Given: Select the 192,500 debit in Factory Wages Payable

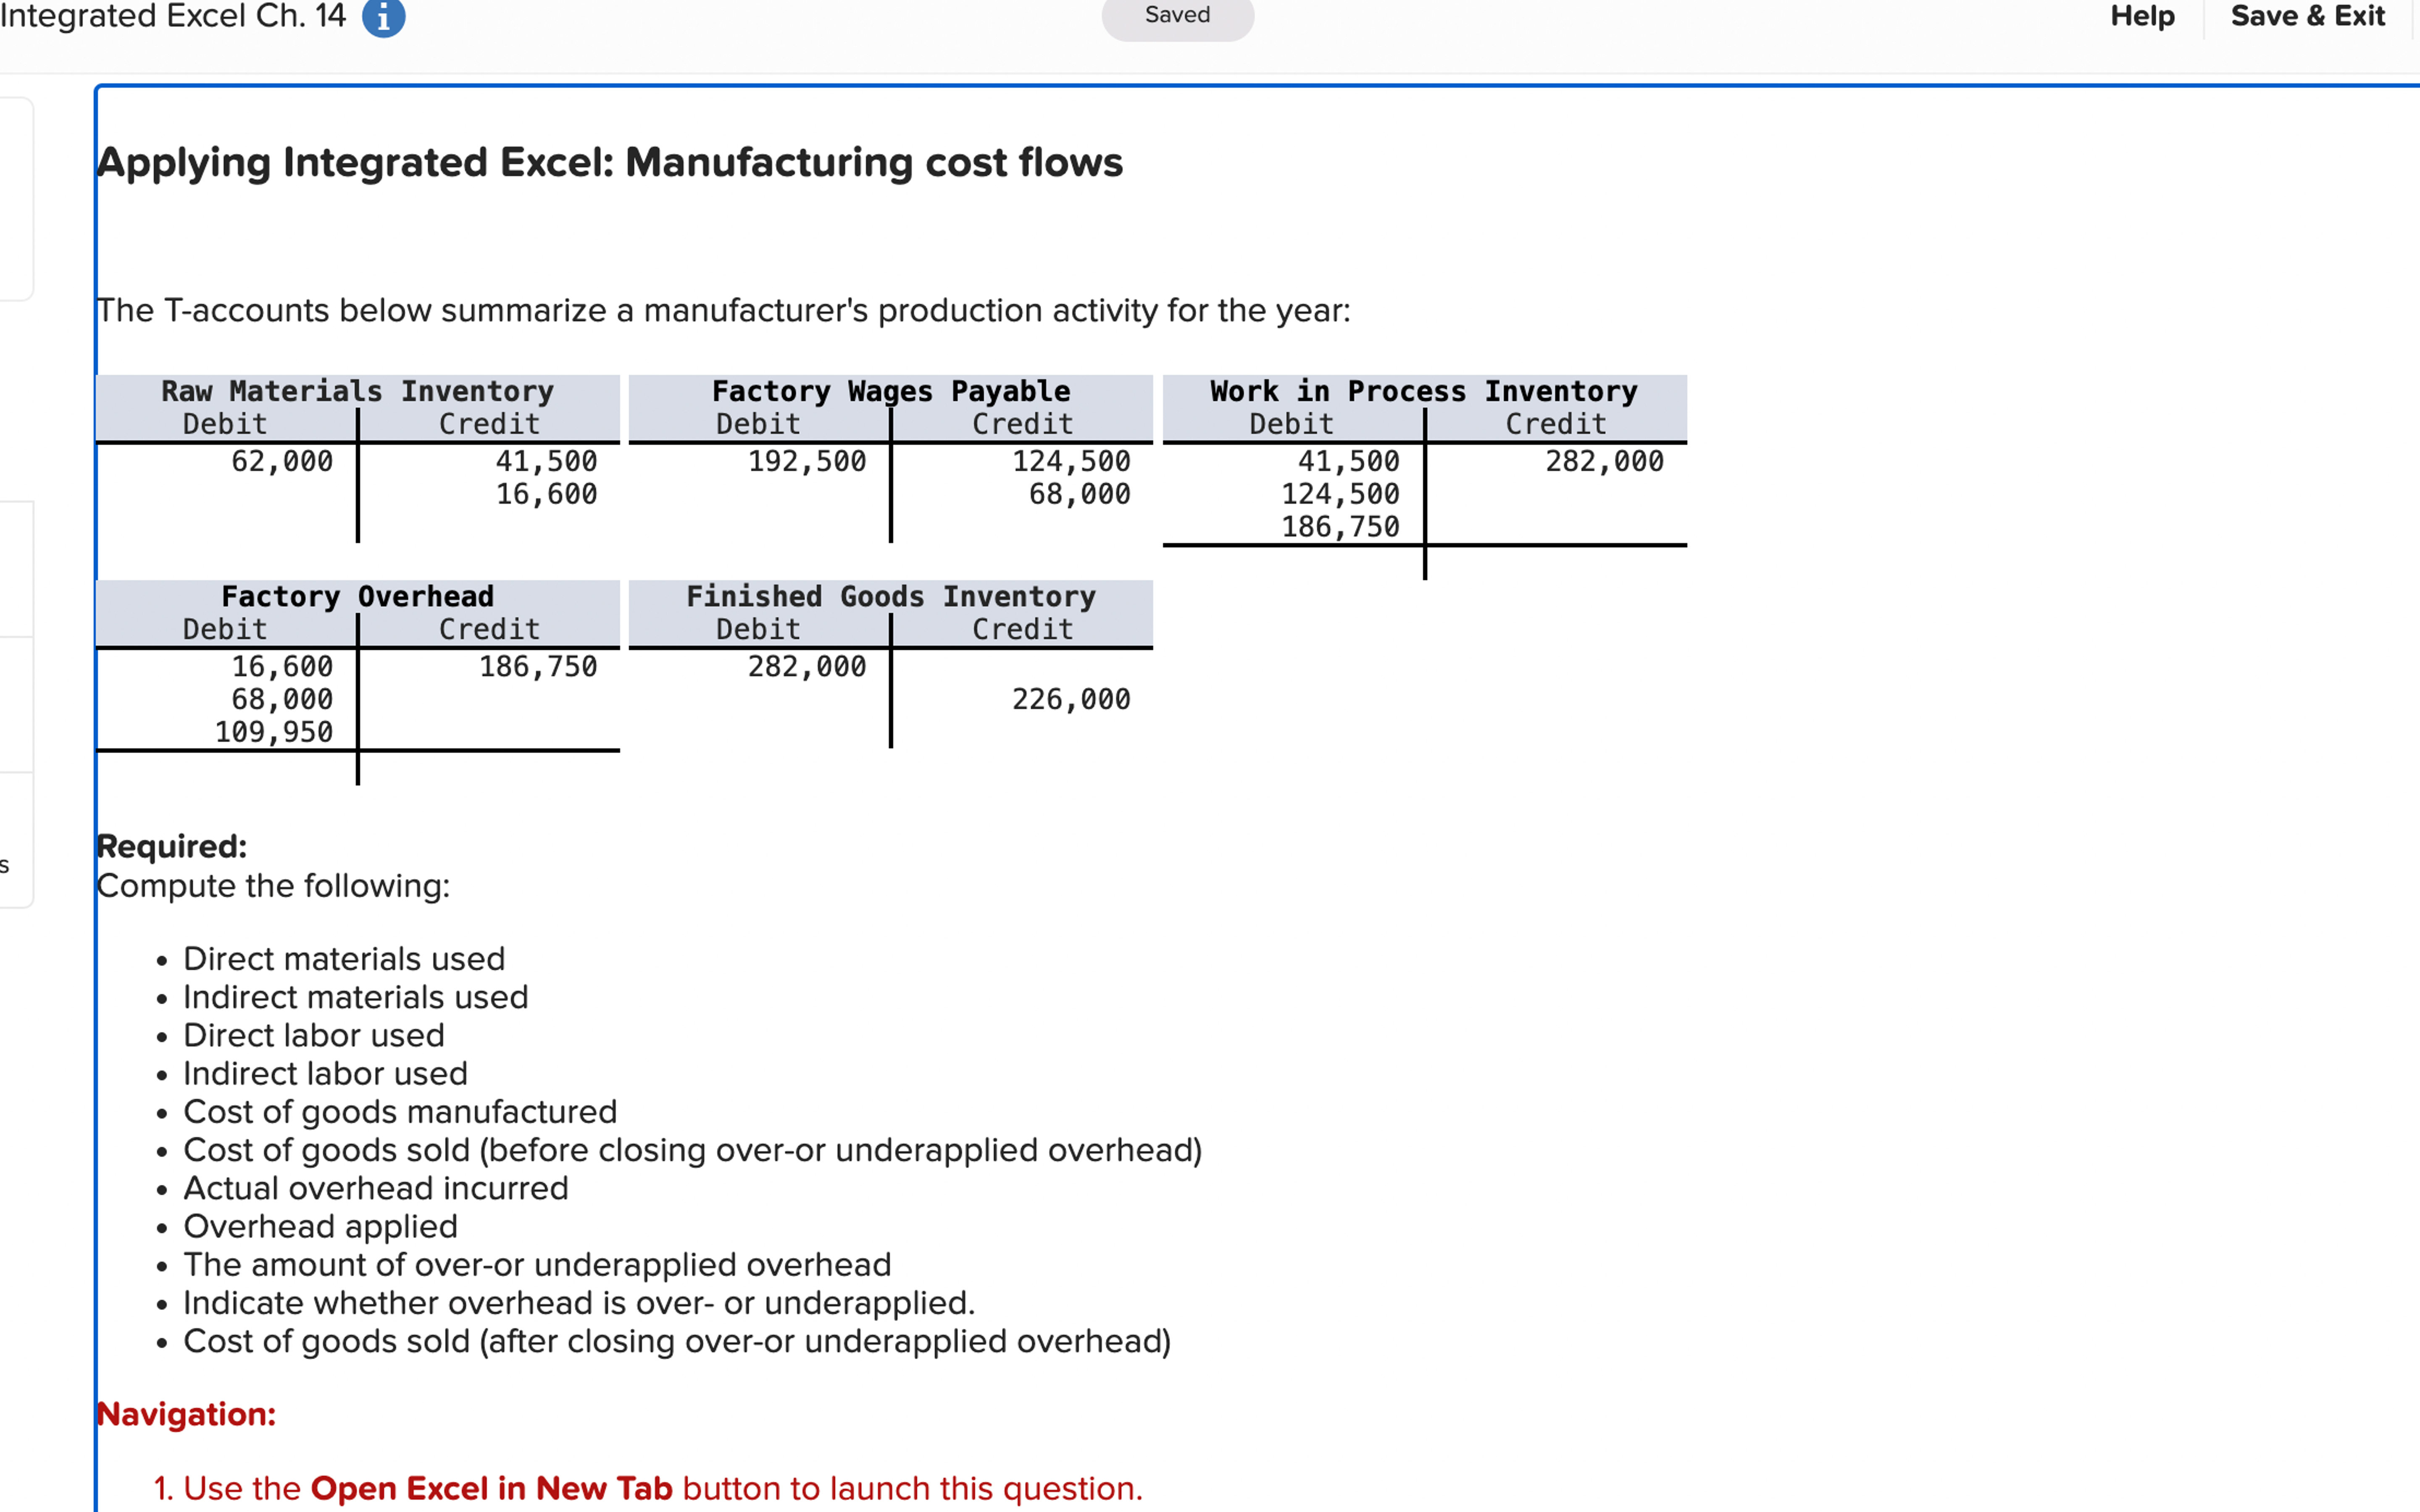Looking at the screenshot, I should 807,461.
